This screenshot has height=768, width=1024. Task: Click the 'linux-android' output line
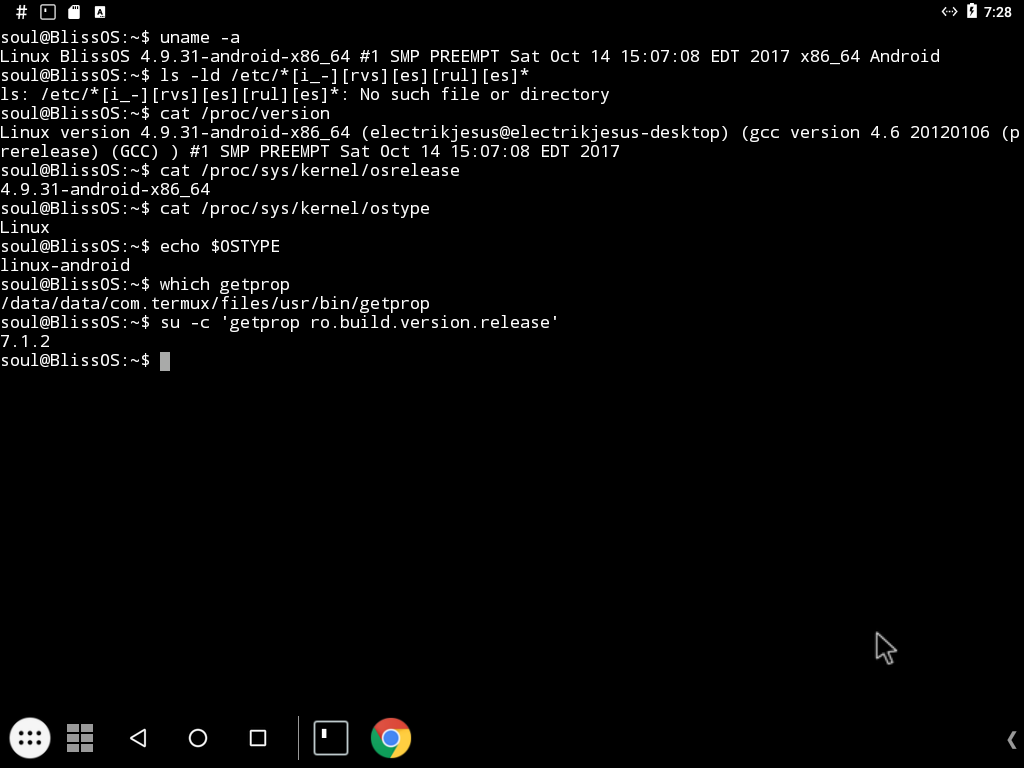click(x=65, y=265)
